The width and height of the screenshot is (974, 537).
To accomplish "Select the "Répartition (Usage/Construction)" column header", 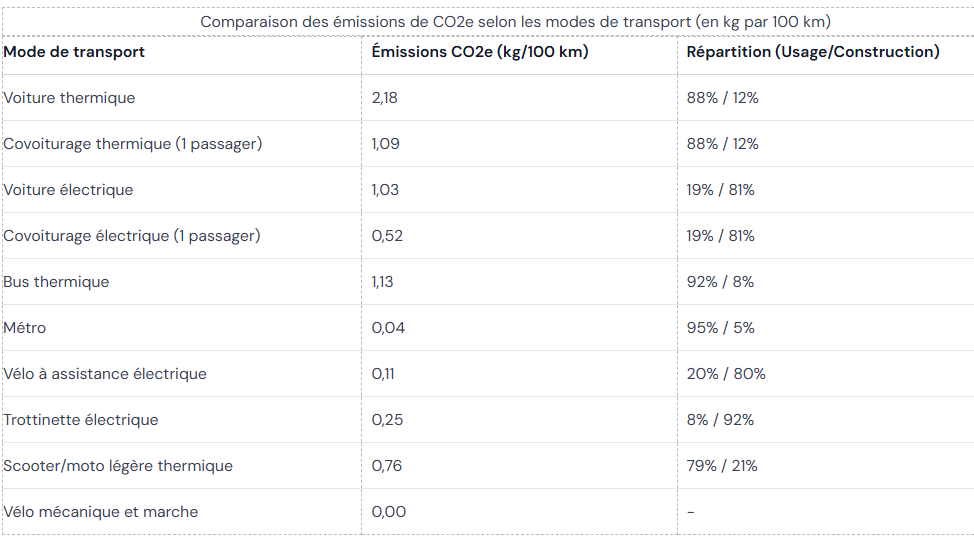I will [813, 52].
